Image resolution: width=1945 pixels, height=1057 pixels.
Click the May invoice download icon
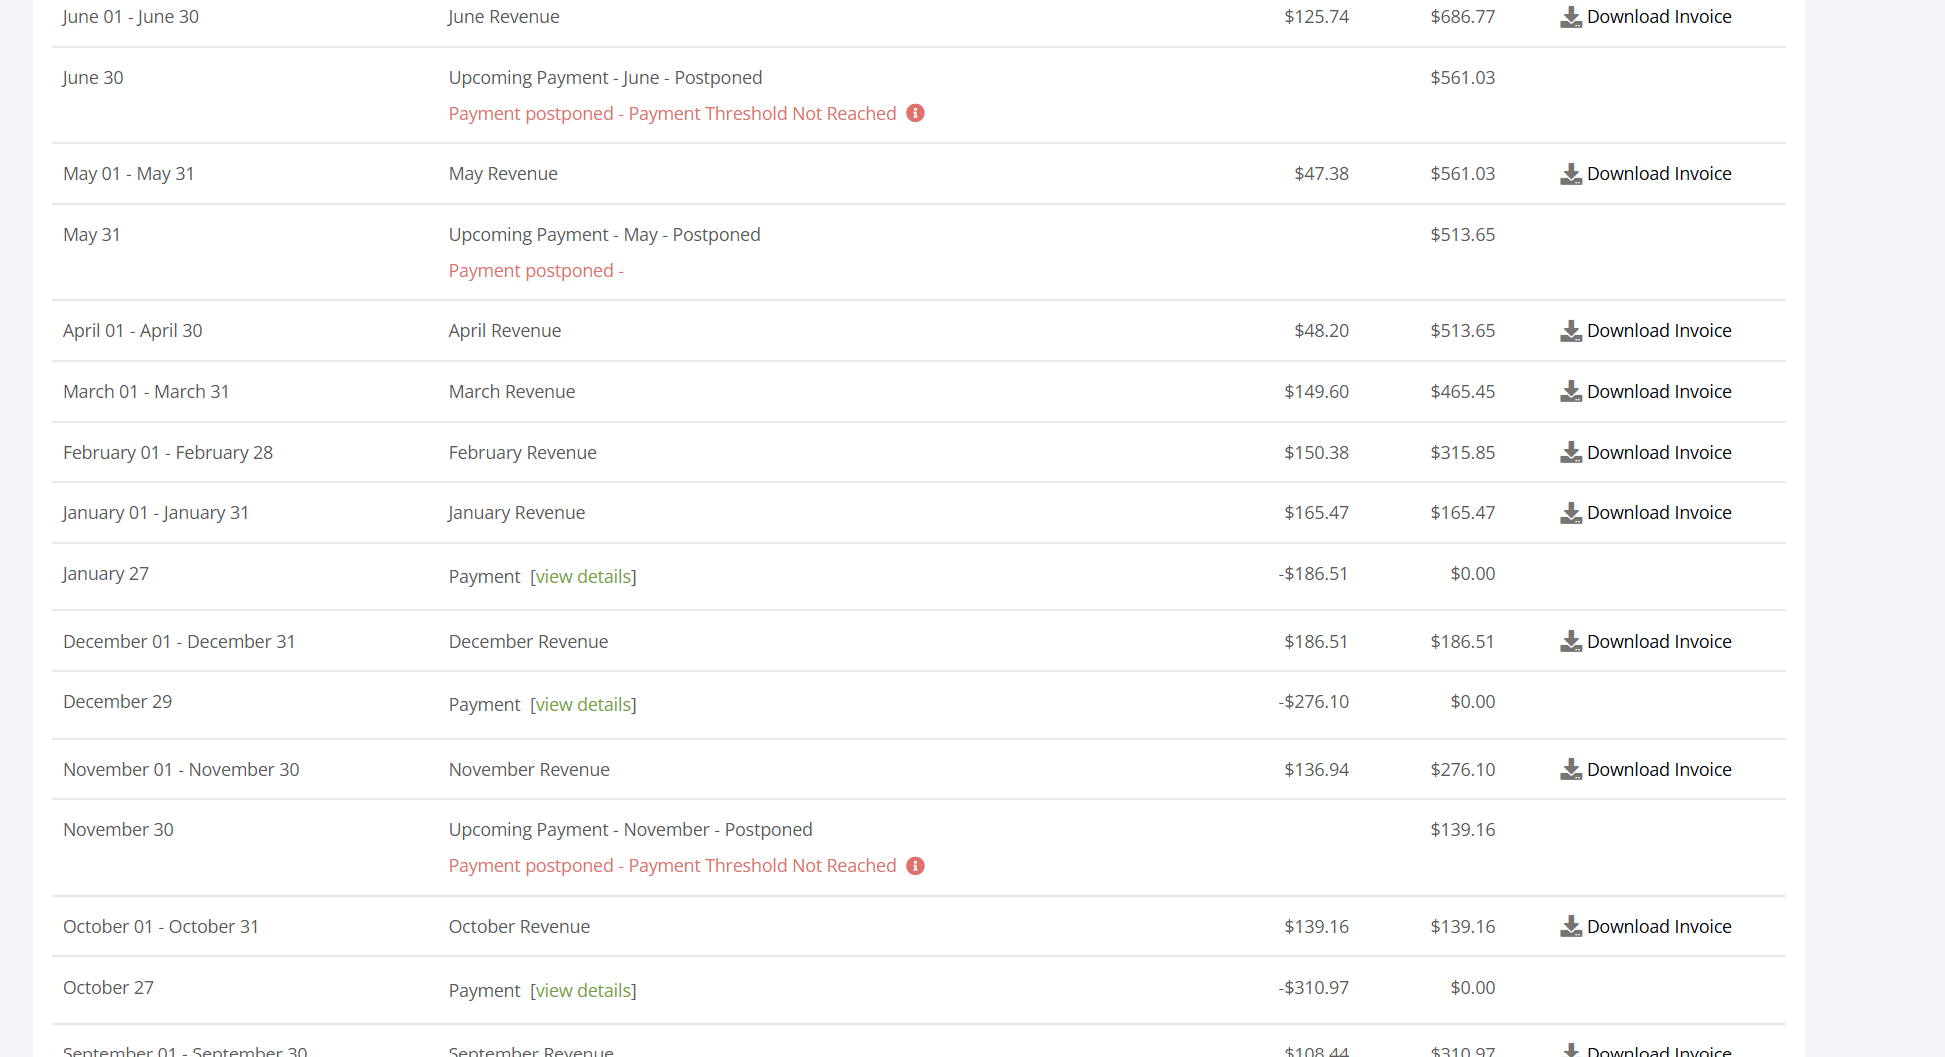[x=1571, y=174]
